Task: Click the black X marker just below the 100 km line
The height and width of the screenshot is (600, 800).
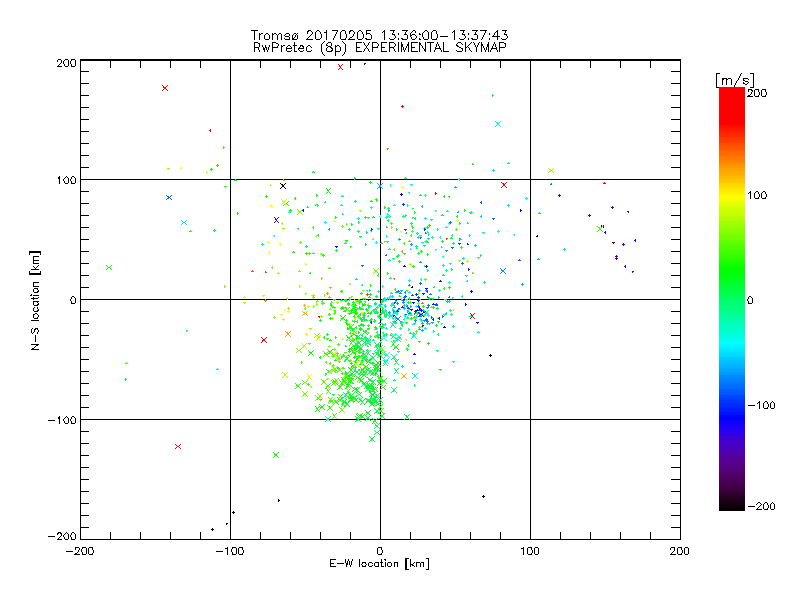Action: click(283, 186)
